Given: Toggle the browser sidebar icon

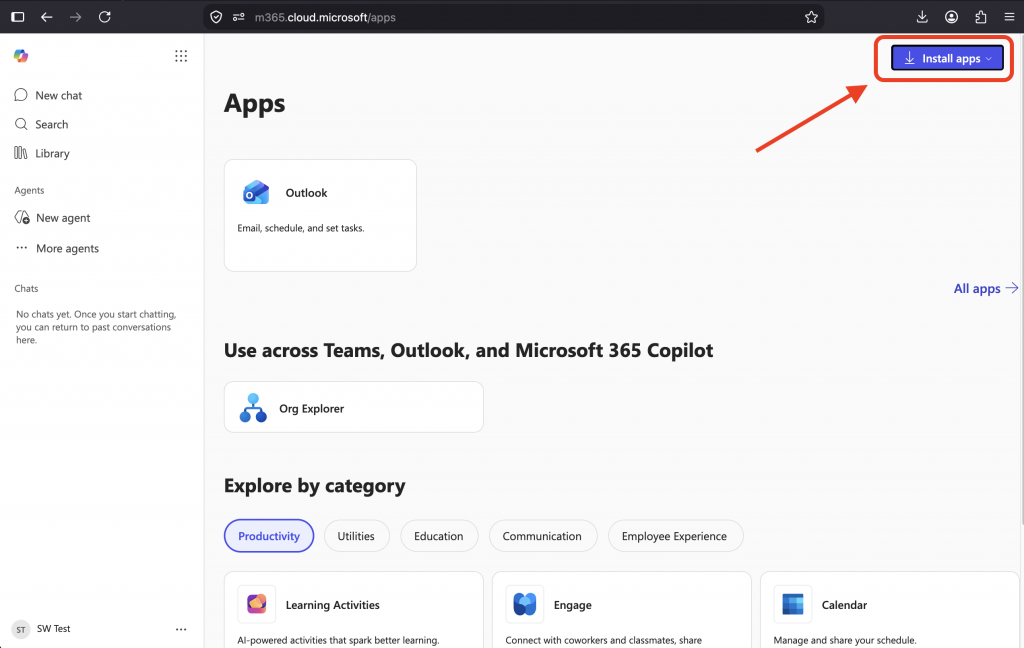Looking at the screenshot, I should pos(18,17).
